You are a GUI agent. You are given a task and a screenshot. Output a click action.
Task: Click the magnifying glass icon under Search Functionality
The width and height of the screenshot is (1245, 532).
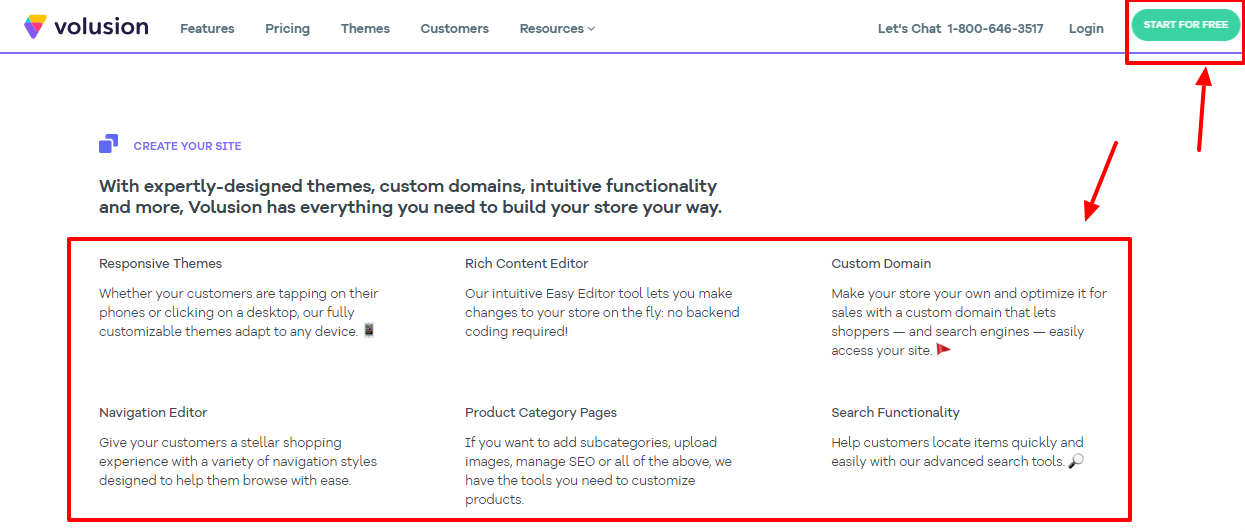tap(1076, 461)
